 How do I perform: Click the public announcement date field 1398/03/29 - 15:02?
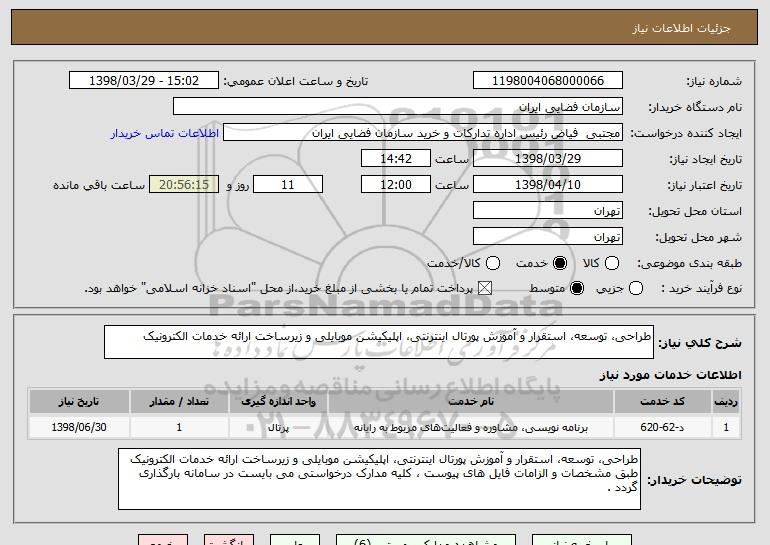coord(144,81)
